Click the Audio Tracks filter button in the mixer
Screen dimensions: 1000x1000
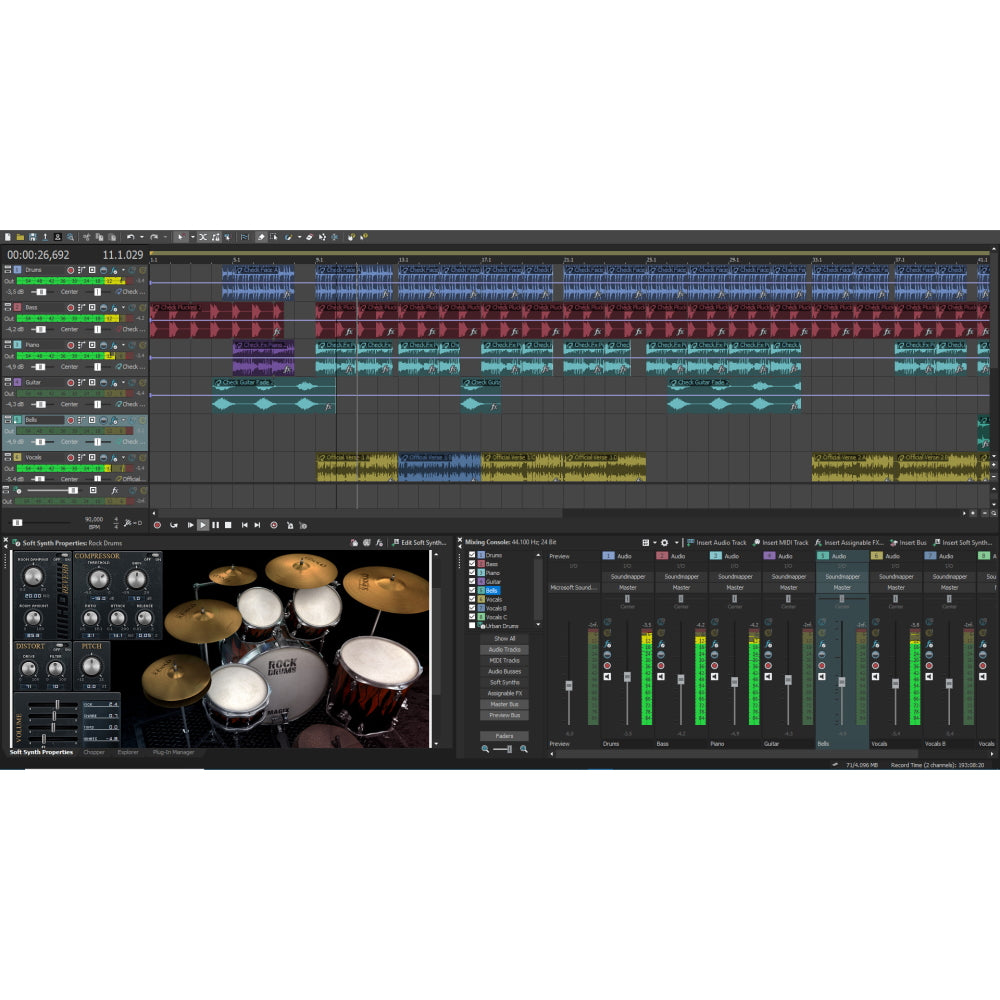tap(504, 650)
